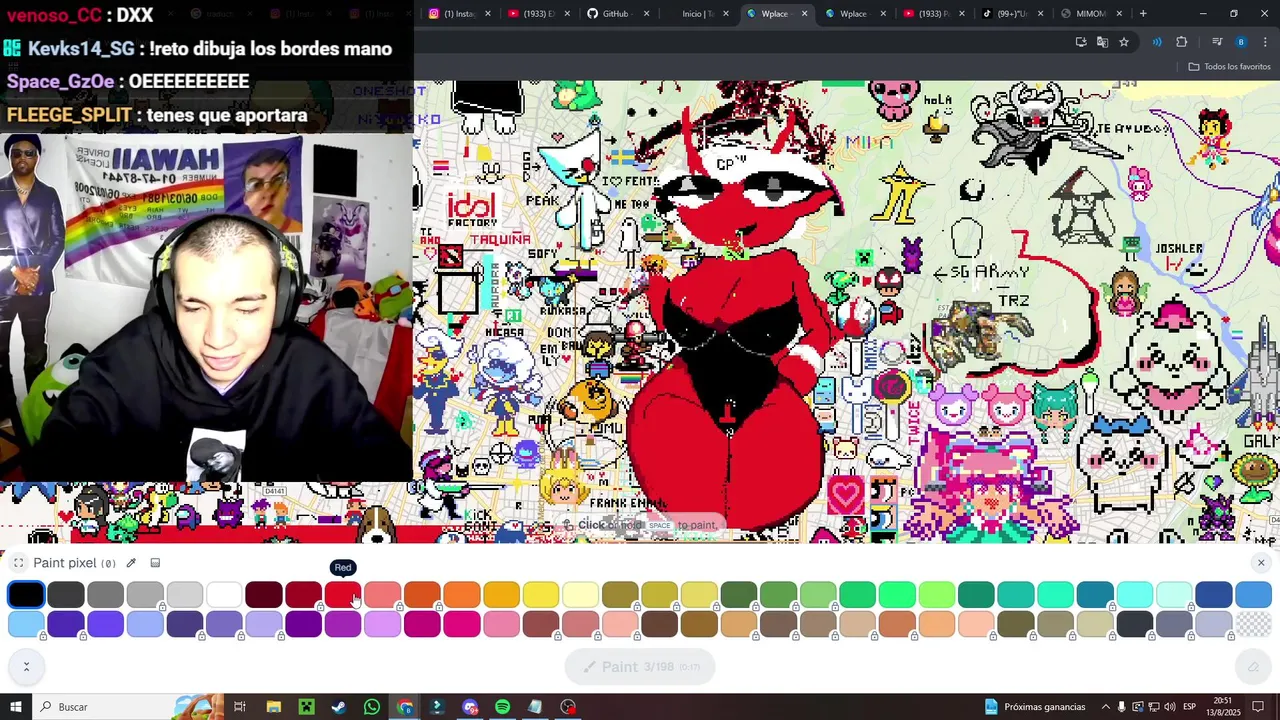This screenshot has width=1280, height=720.
Task: Expand the hidden system tray icons
Action: pyautogui.click(x=1105, y=707)
